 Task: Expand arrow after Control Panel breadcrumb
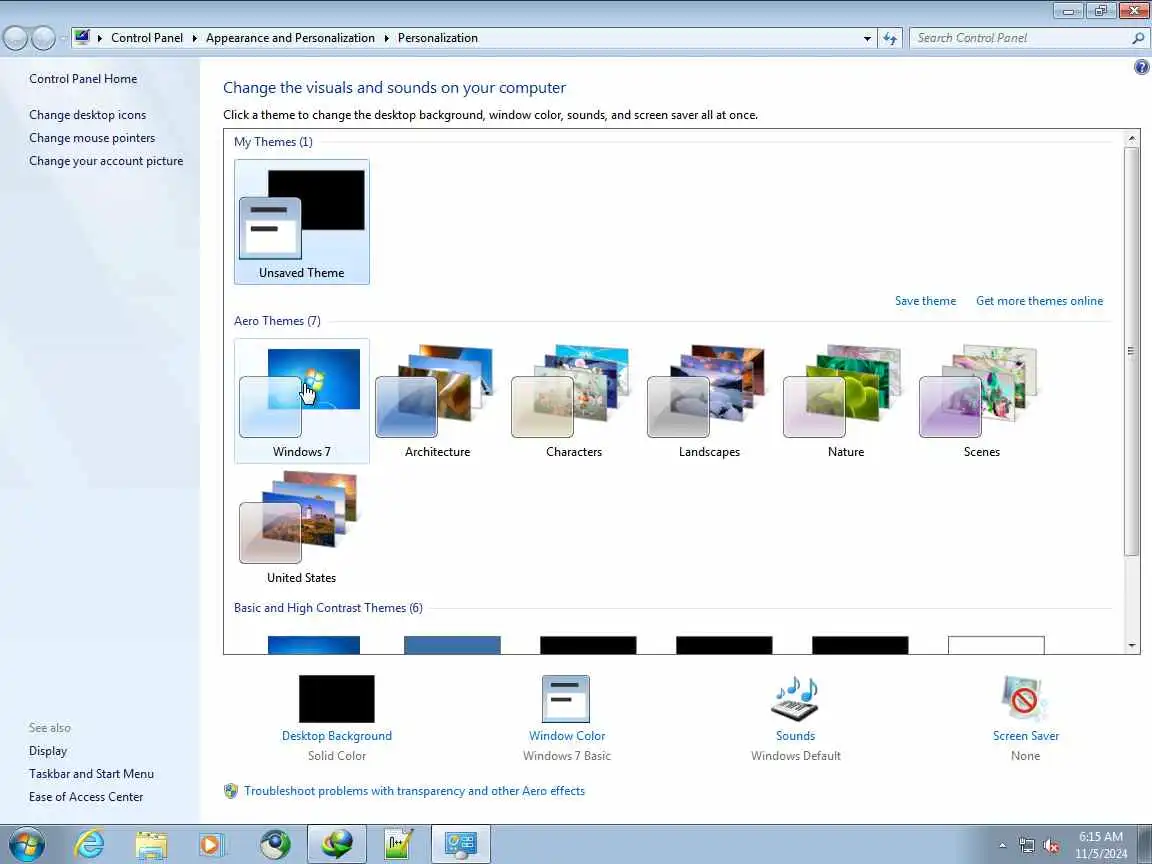coord(195,38)
